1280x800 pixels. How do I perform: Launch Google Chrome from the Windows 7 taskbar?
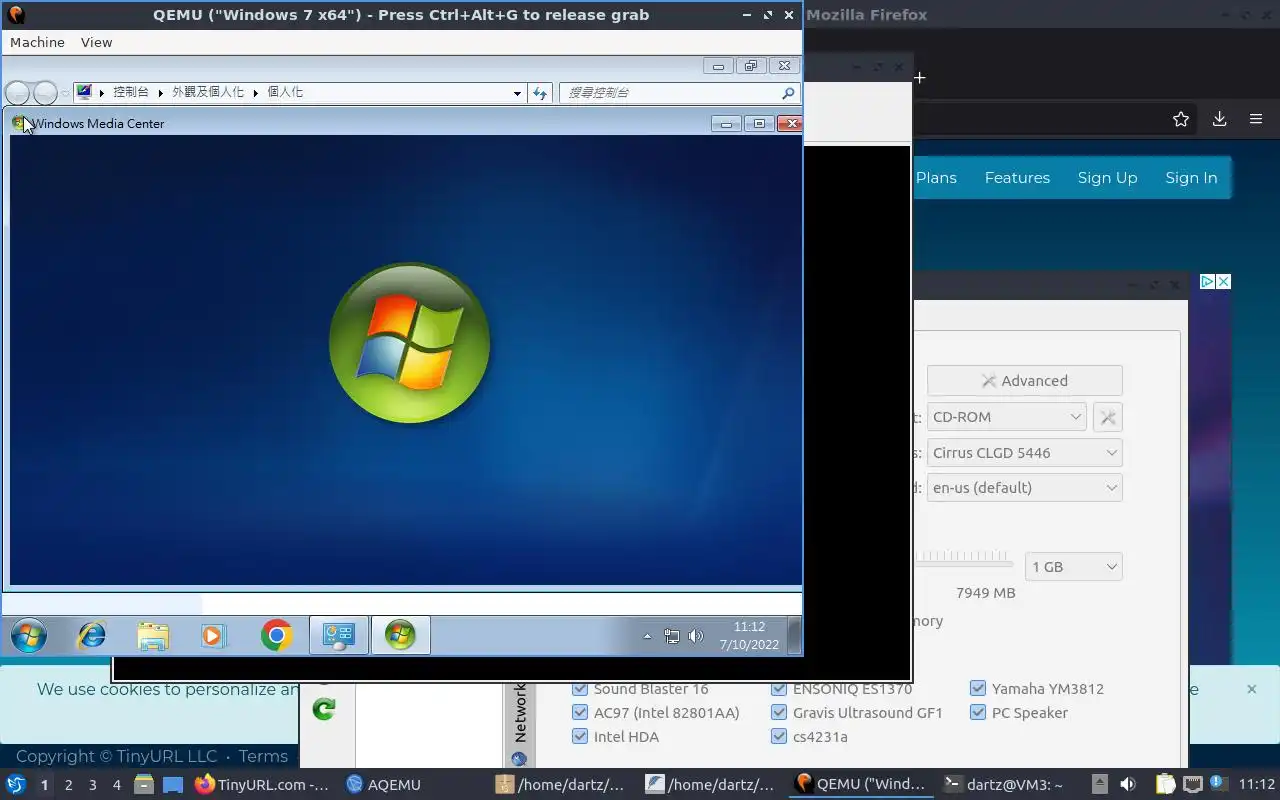point(276,636)
